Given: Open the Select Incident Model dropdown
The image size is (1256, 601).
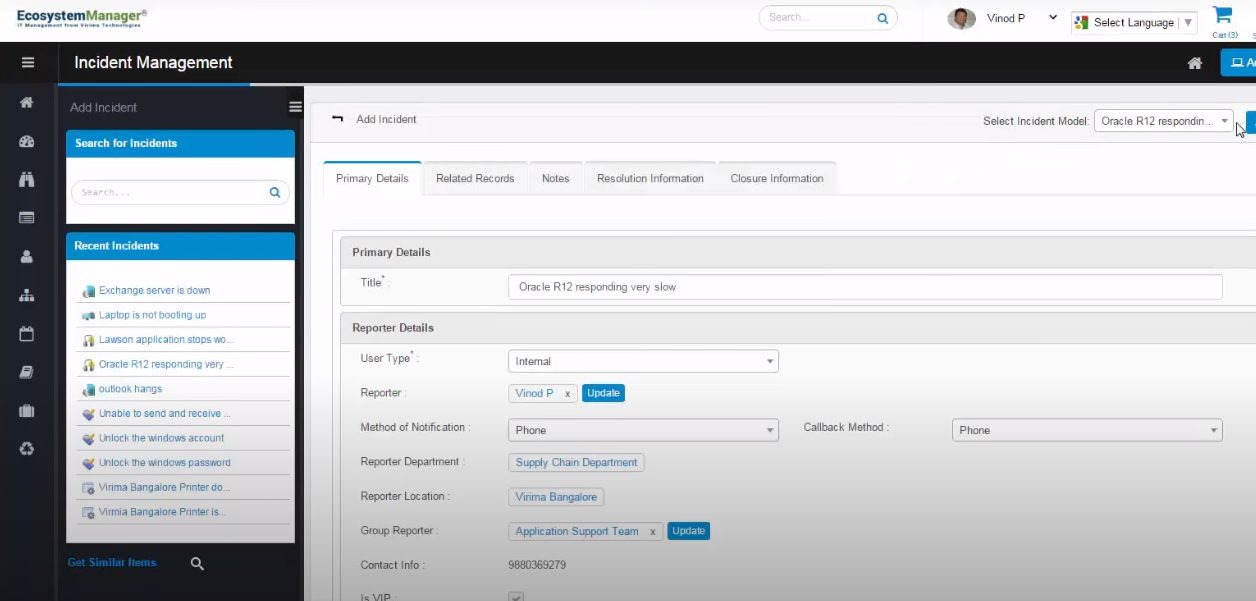Looking at the screenshot, I should click(x=1163, y=121).
